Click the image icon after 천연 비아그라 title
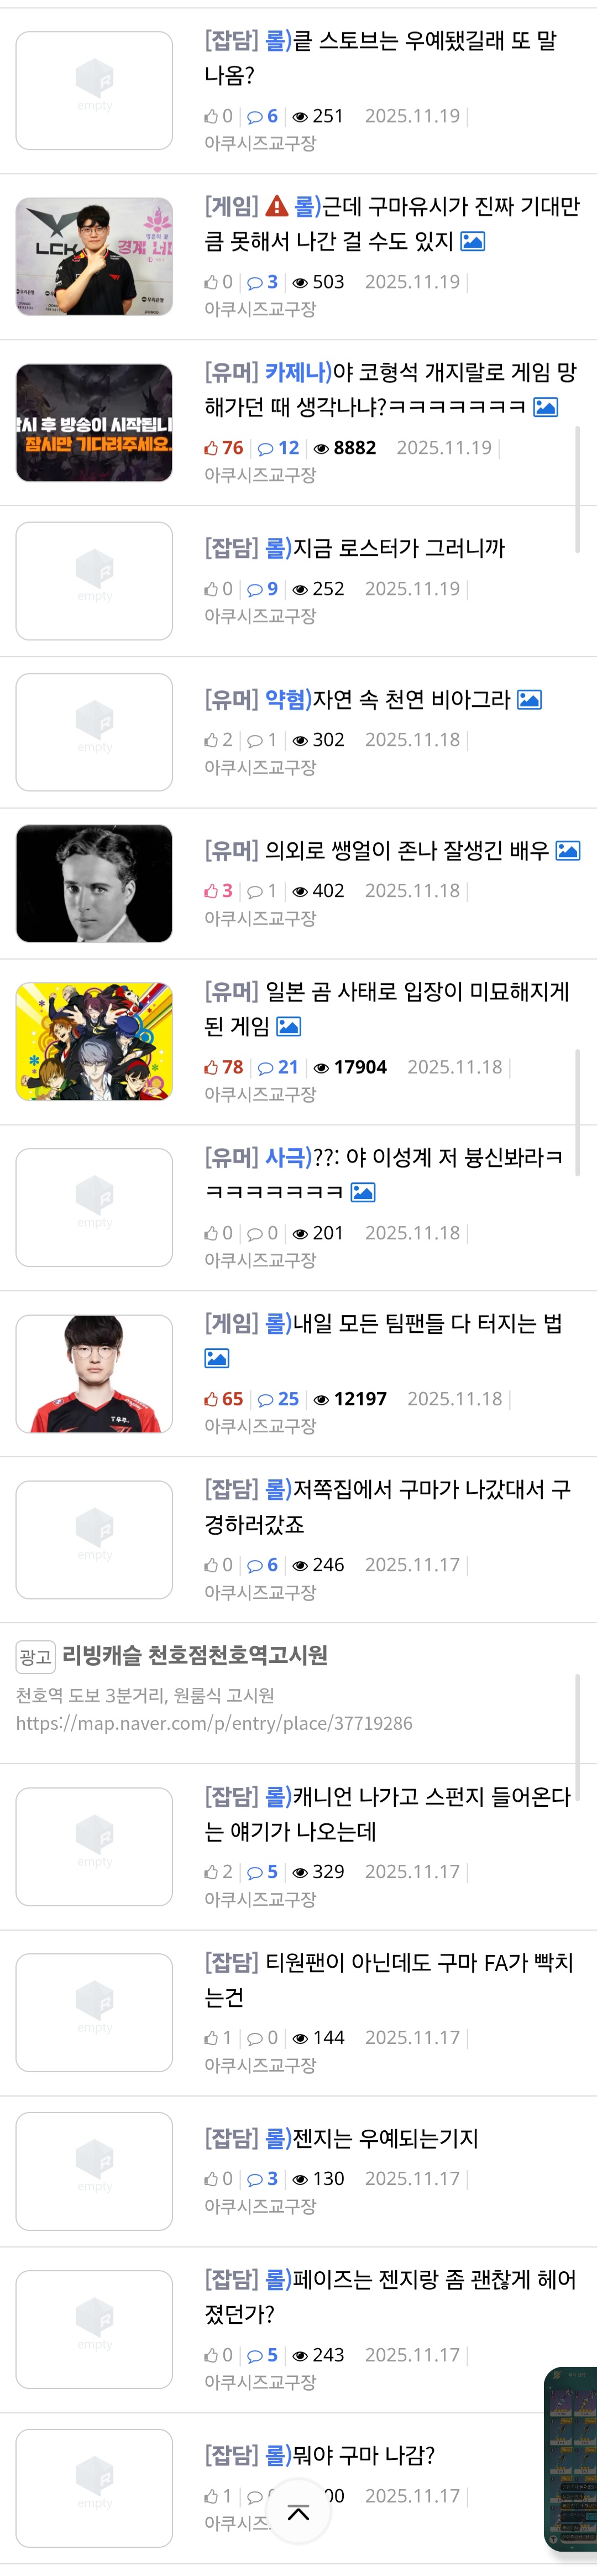597x2576 pixels. 530,700
